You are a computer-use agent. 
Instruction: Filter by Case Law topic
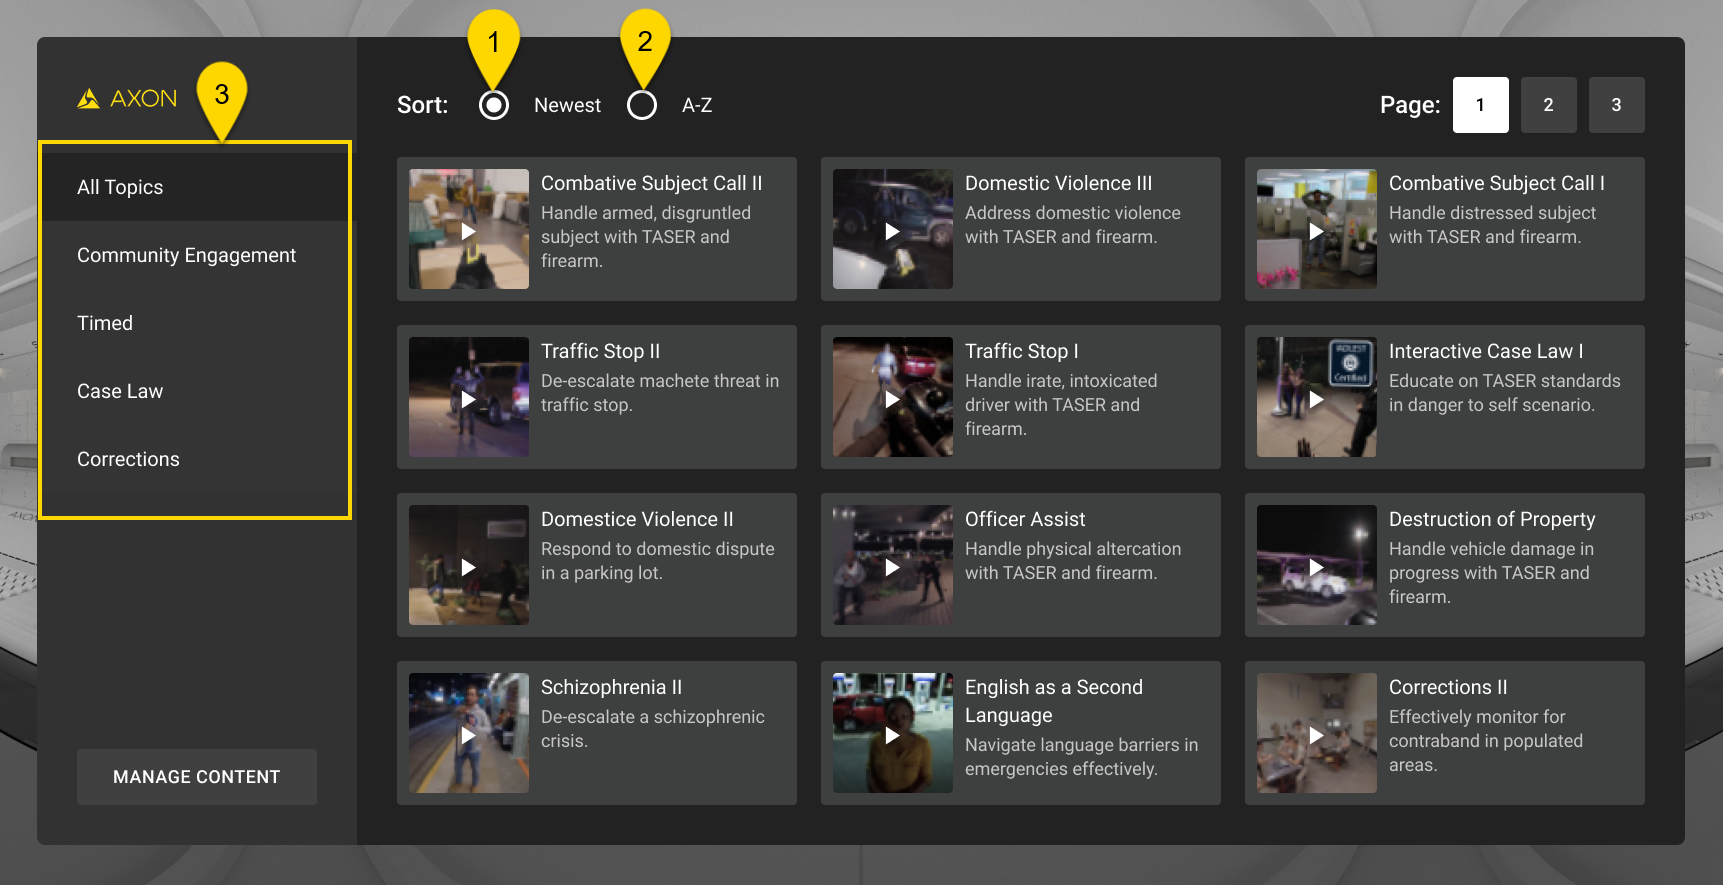pos(195,391)
